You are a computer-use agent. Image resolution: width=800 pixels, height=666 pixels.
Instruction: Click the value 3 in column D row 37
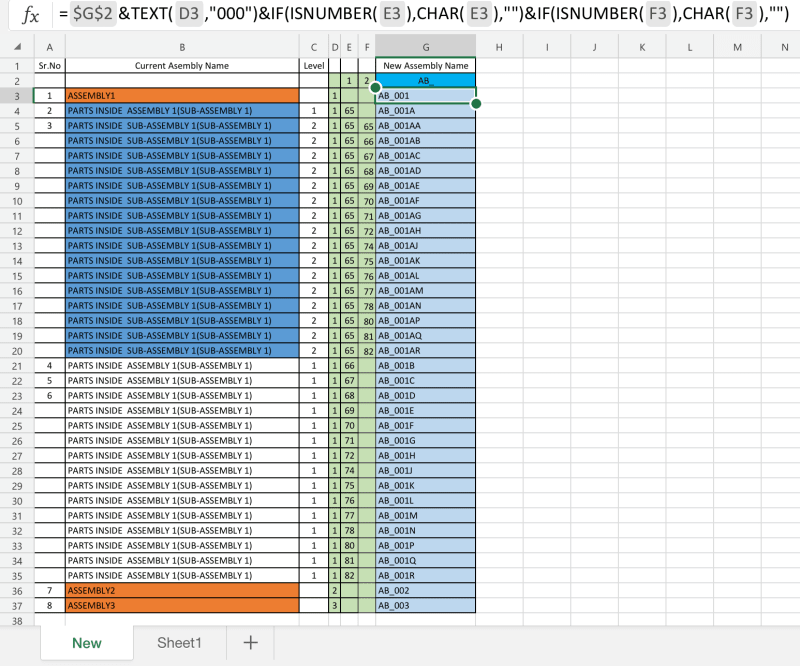335,605
